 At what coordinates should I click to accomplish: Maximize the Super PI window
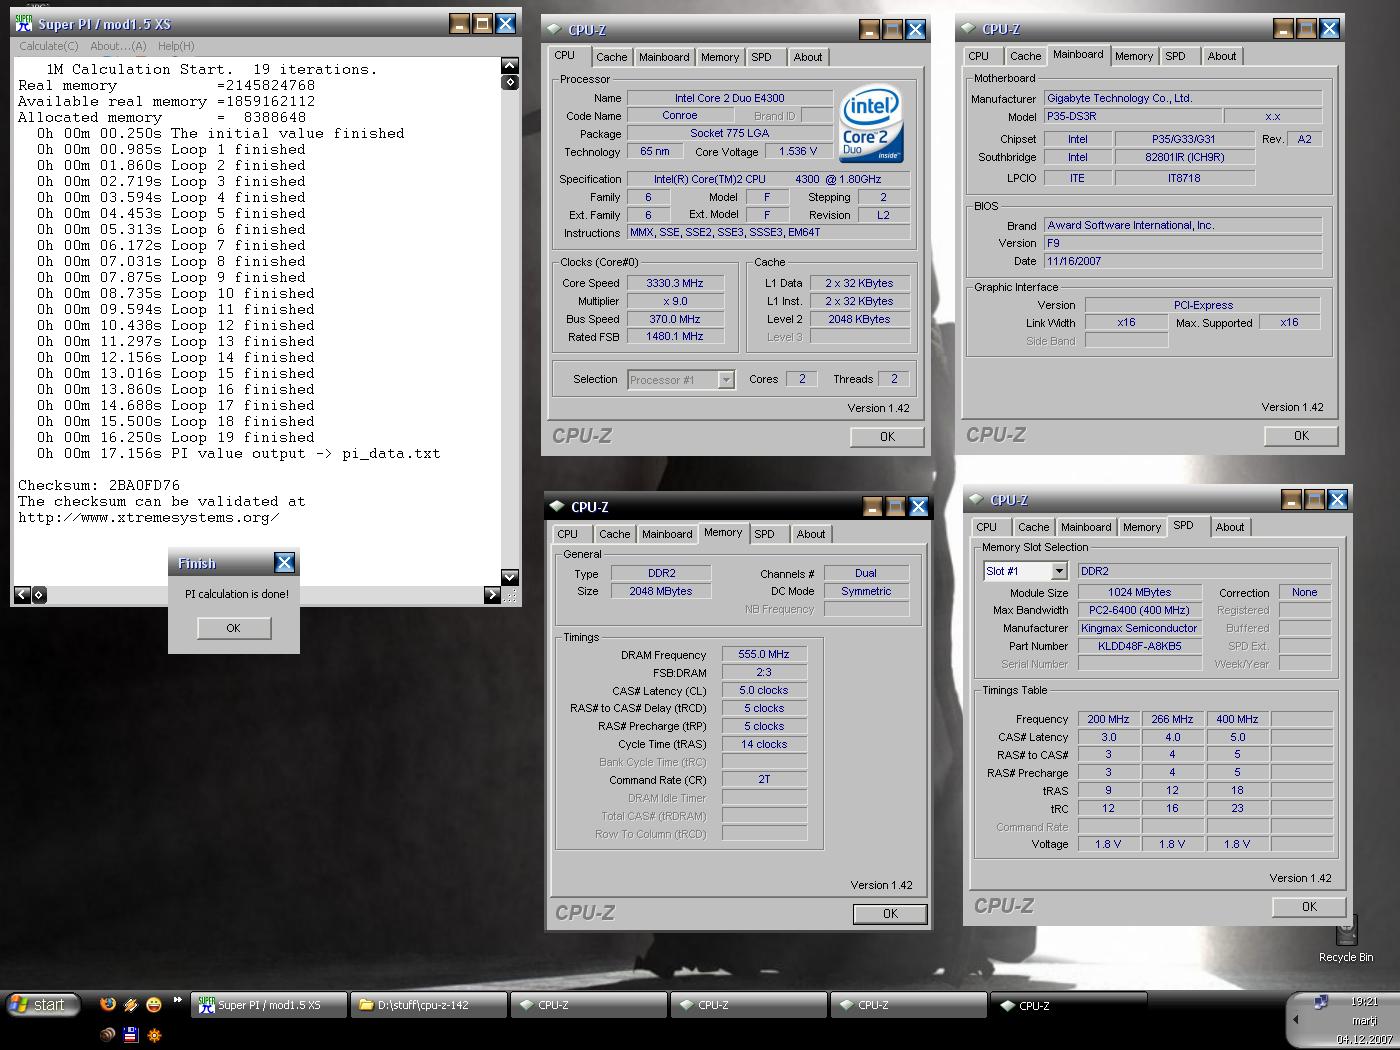483,24
